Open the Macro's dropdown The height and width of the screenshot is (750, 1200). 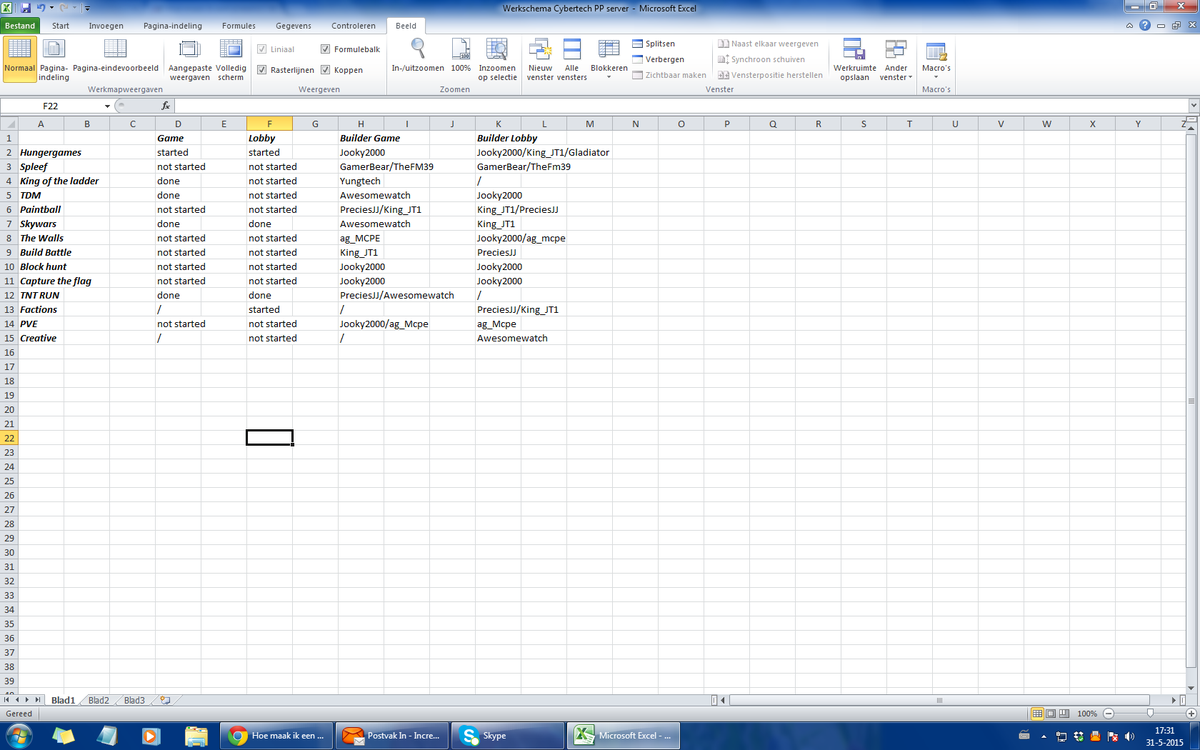click(x=936, y=60)
